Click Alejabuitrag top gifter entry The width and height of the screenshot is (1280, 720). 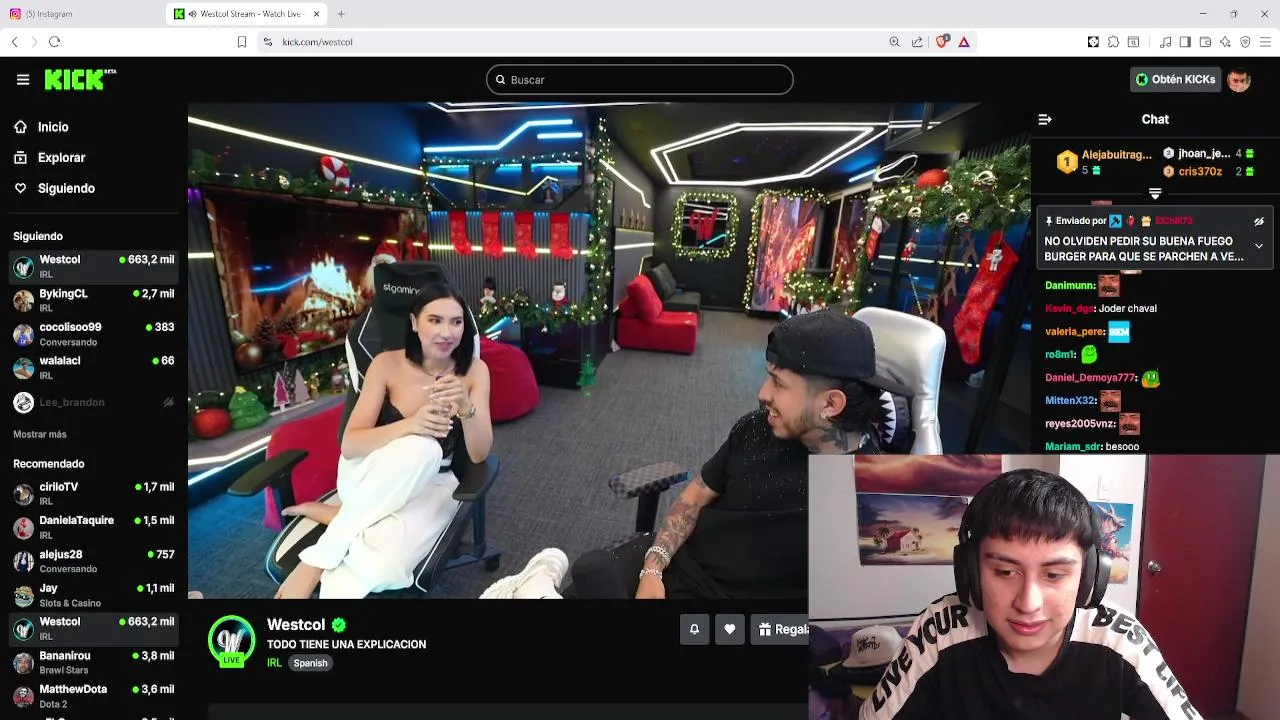[x=1104, y=162]
